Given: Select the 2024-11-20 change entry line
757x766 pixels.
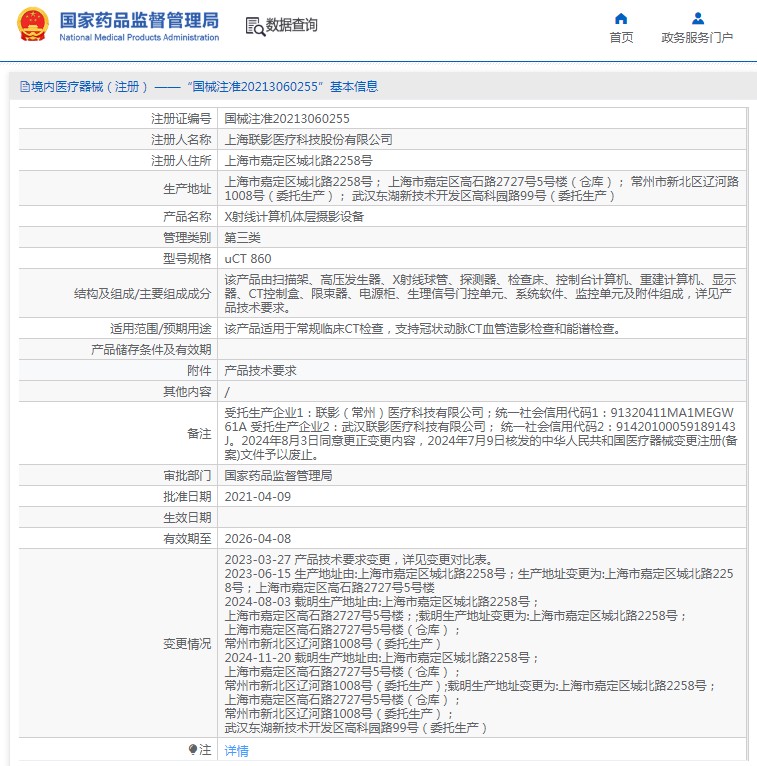Looking at the screenshot, I should (381, 658).
